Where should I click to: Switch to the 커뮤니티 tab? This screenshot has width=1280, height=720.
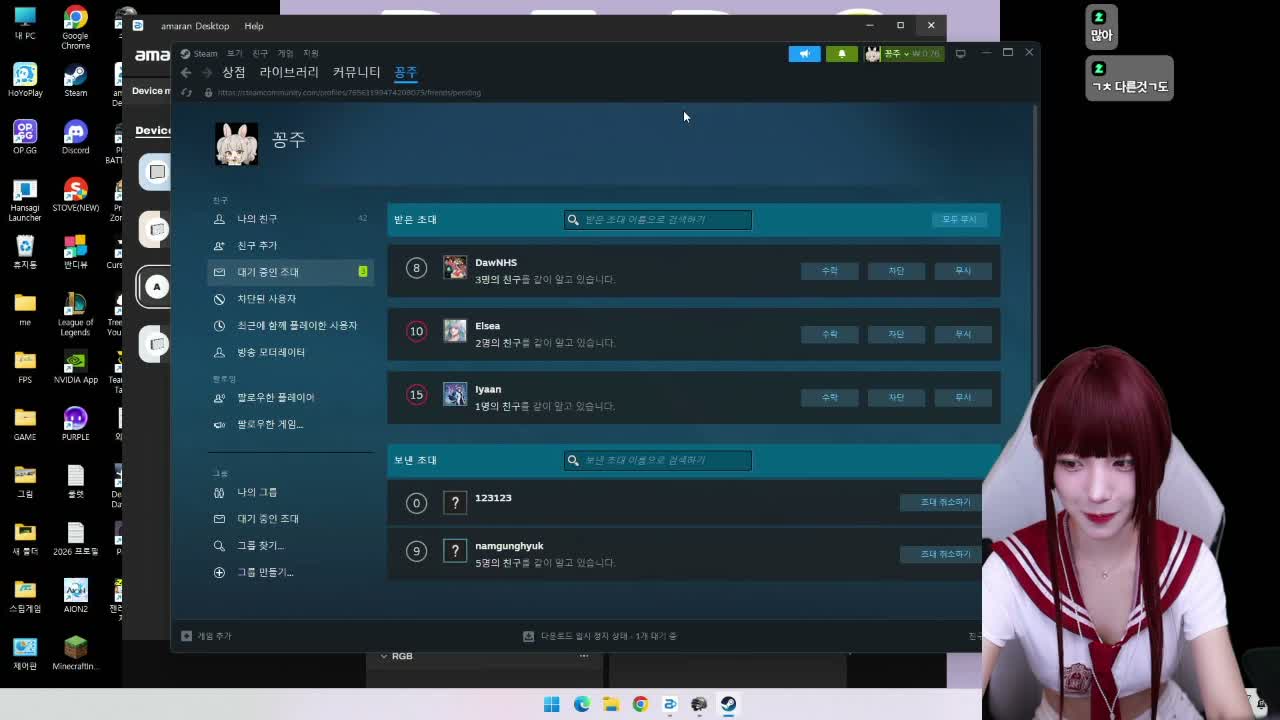[357, 72]
